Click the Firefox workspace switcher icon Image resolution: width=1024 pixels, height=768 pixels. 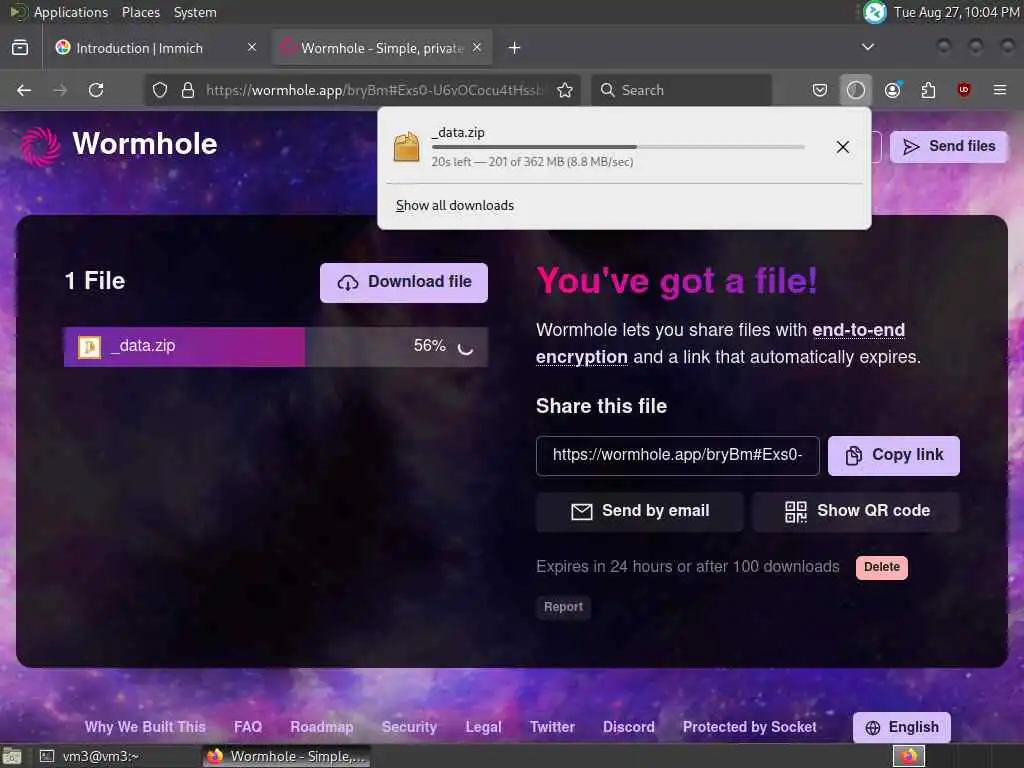pyautogui.click(x=908, y=756)
